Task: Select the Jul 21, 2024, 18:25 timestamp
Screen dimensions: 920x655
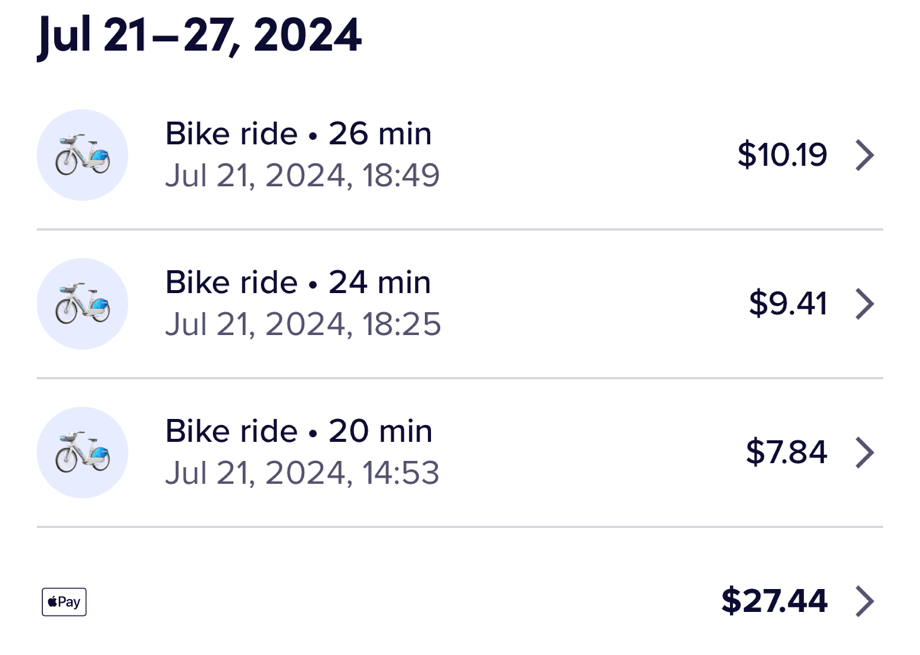Action: click(302, 324)
